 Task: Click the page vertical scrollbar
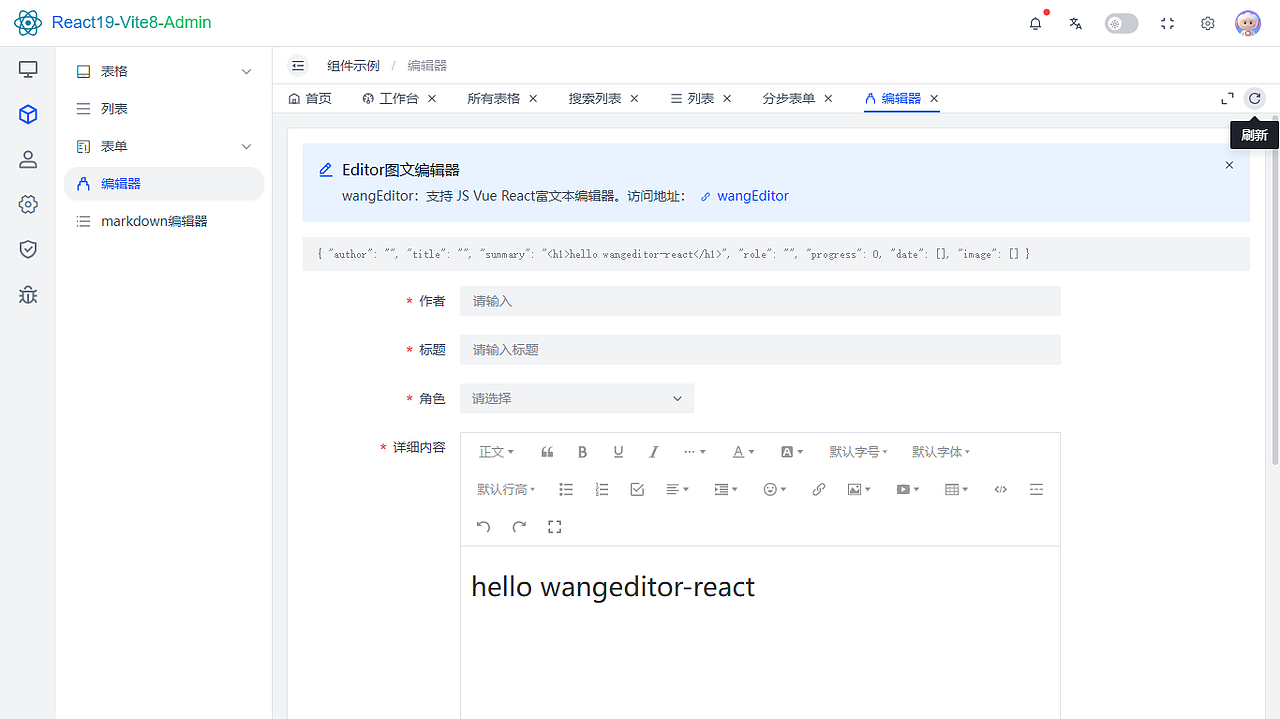click(x=1275, y=290)
